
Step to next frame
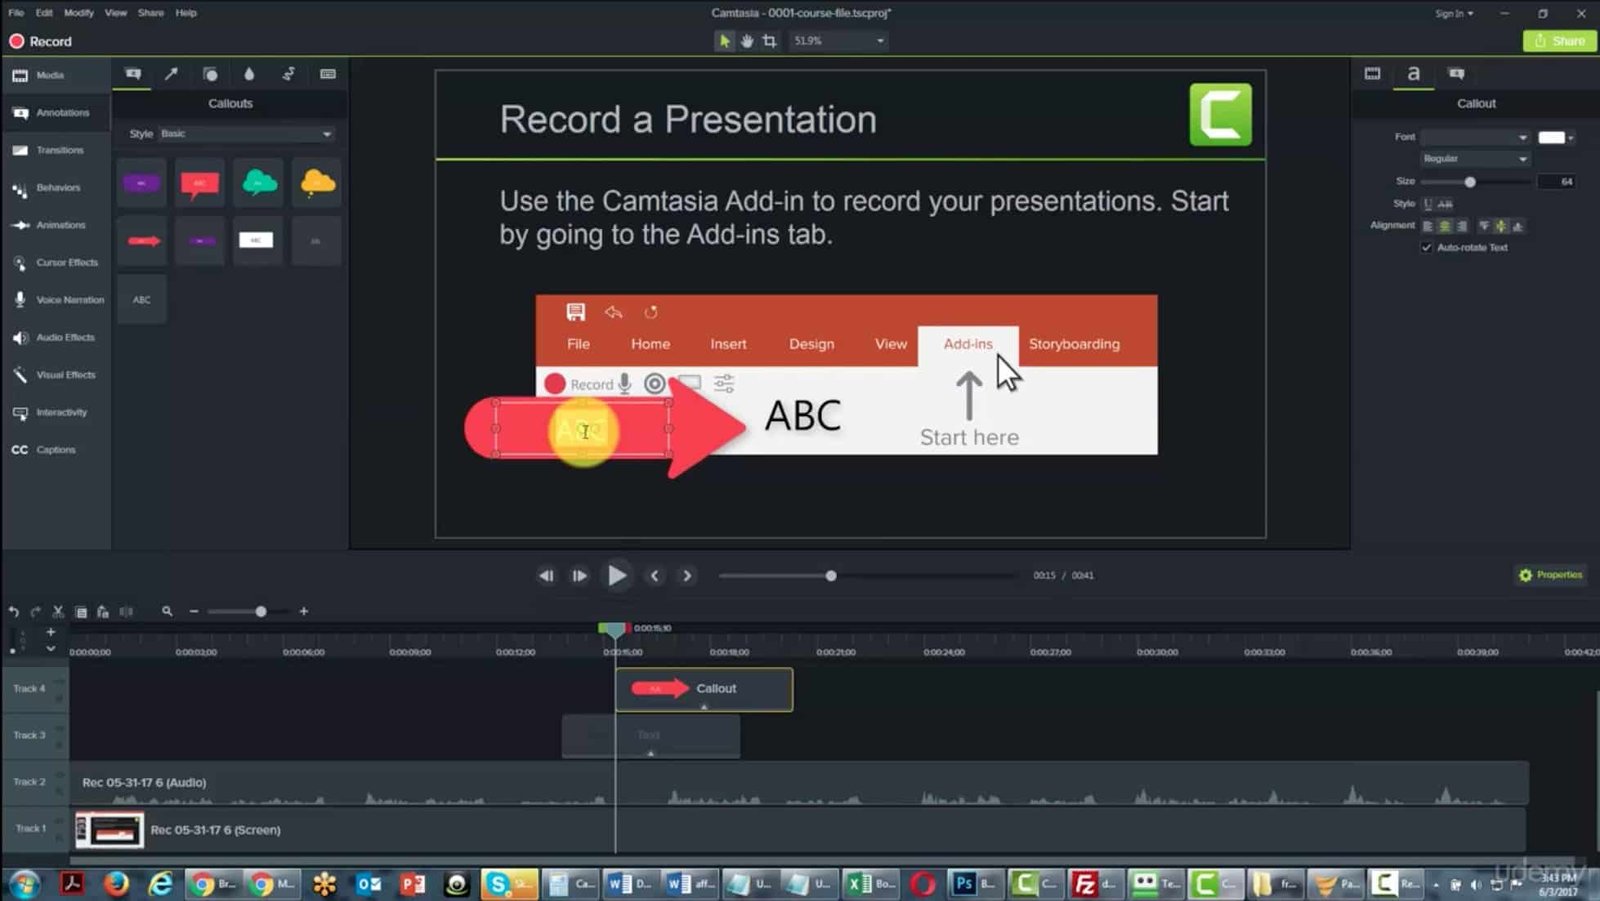coord(579,576)
